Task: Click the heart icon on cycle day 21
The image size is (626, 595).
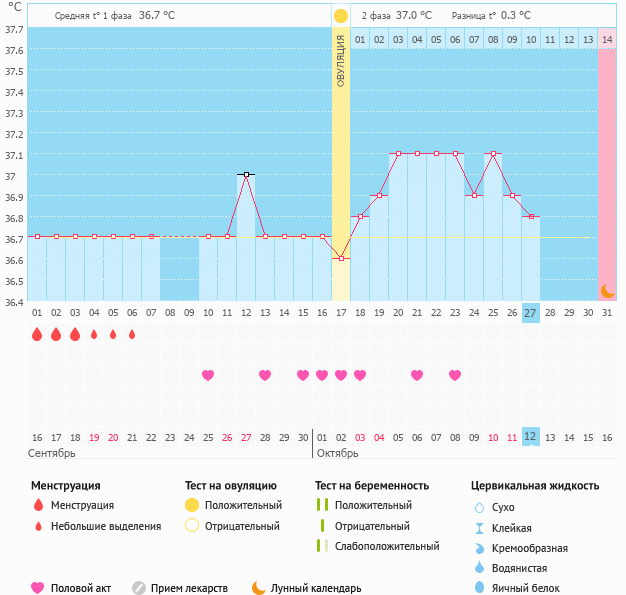Action: (417, 375)
